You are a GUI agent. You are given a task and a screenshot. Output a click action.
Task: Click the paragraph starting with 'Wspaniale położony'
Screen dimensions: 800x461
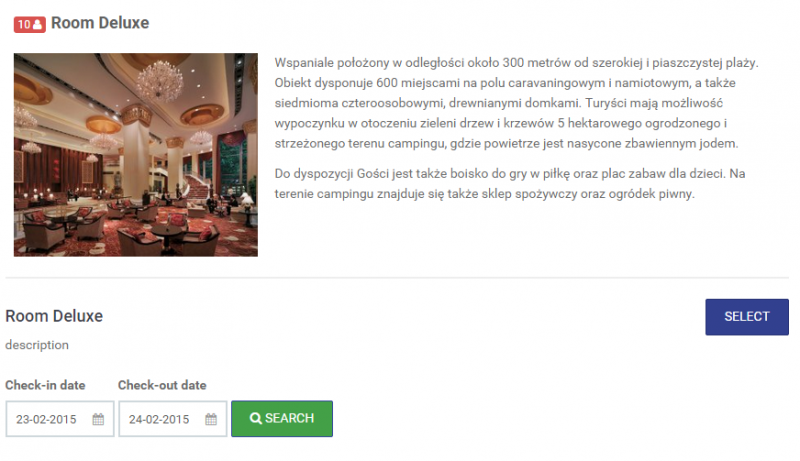pos(516,103)
